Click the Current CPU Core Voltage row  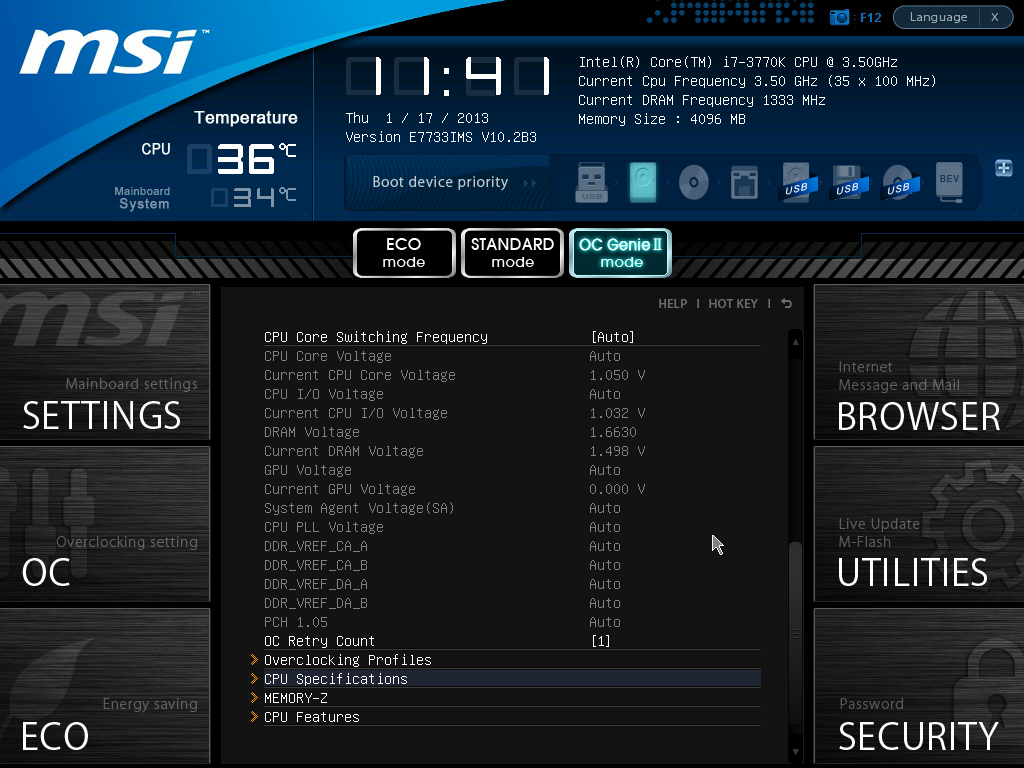pyautogui.click(x=512, y=375)
